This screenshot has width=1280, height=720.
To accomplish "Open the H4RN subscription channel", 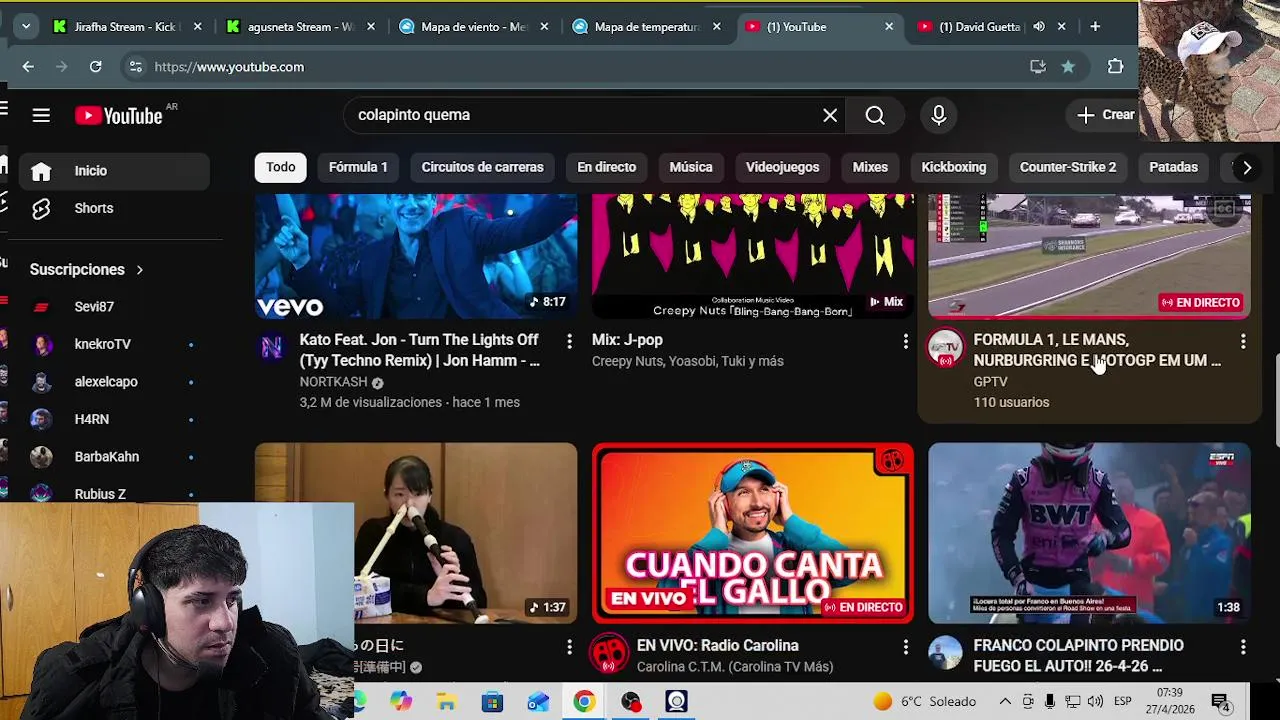I will coord(114,419).
